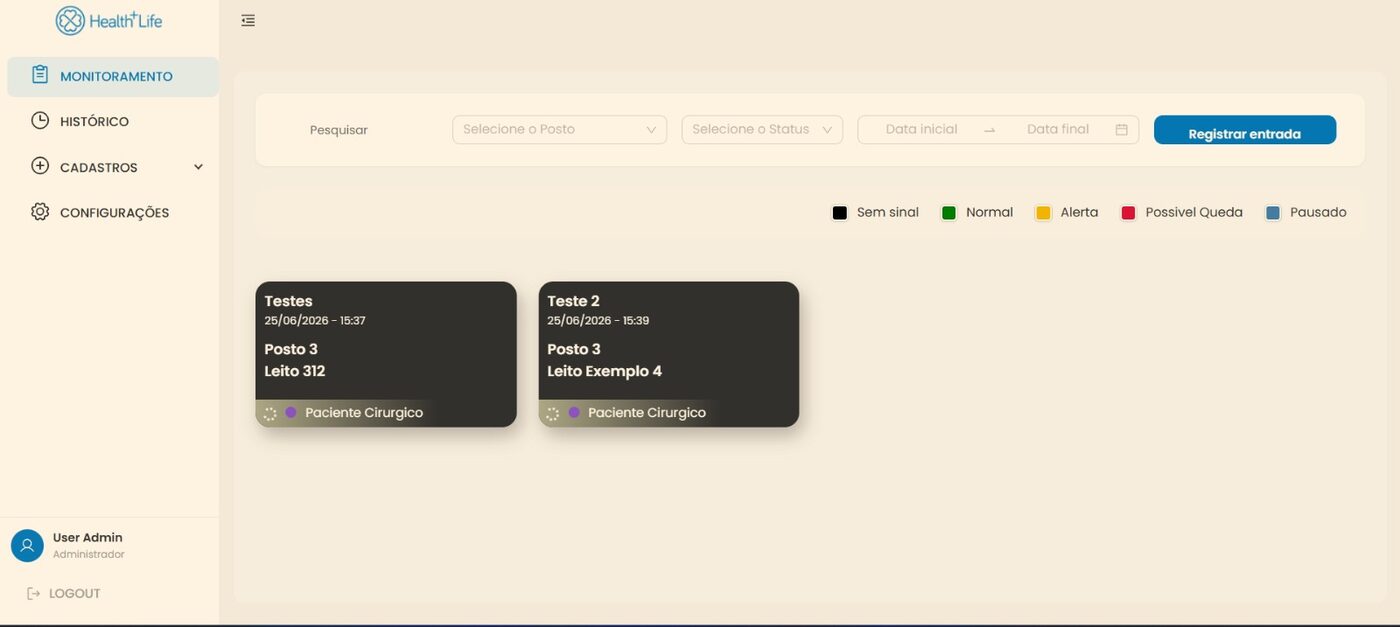
Task: Click the Registrar entrada button
Action: 1245,130
